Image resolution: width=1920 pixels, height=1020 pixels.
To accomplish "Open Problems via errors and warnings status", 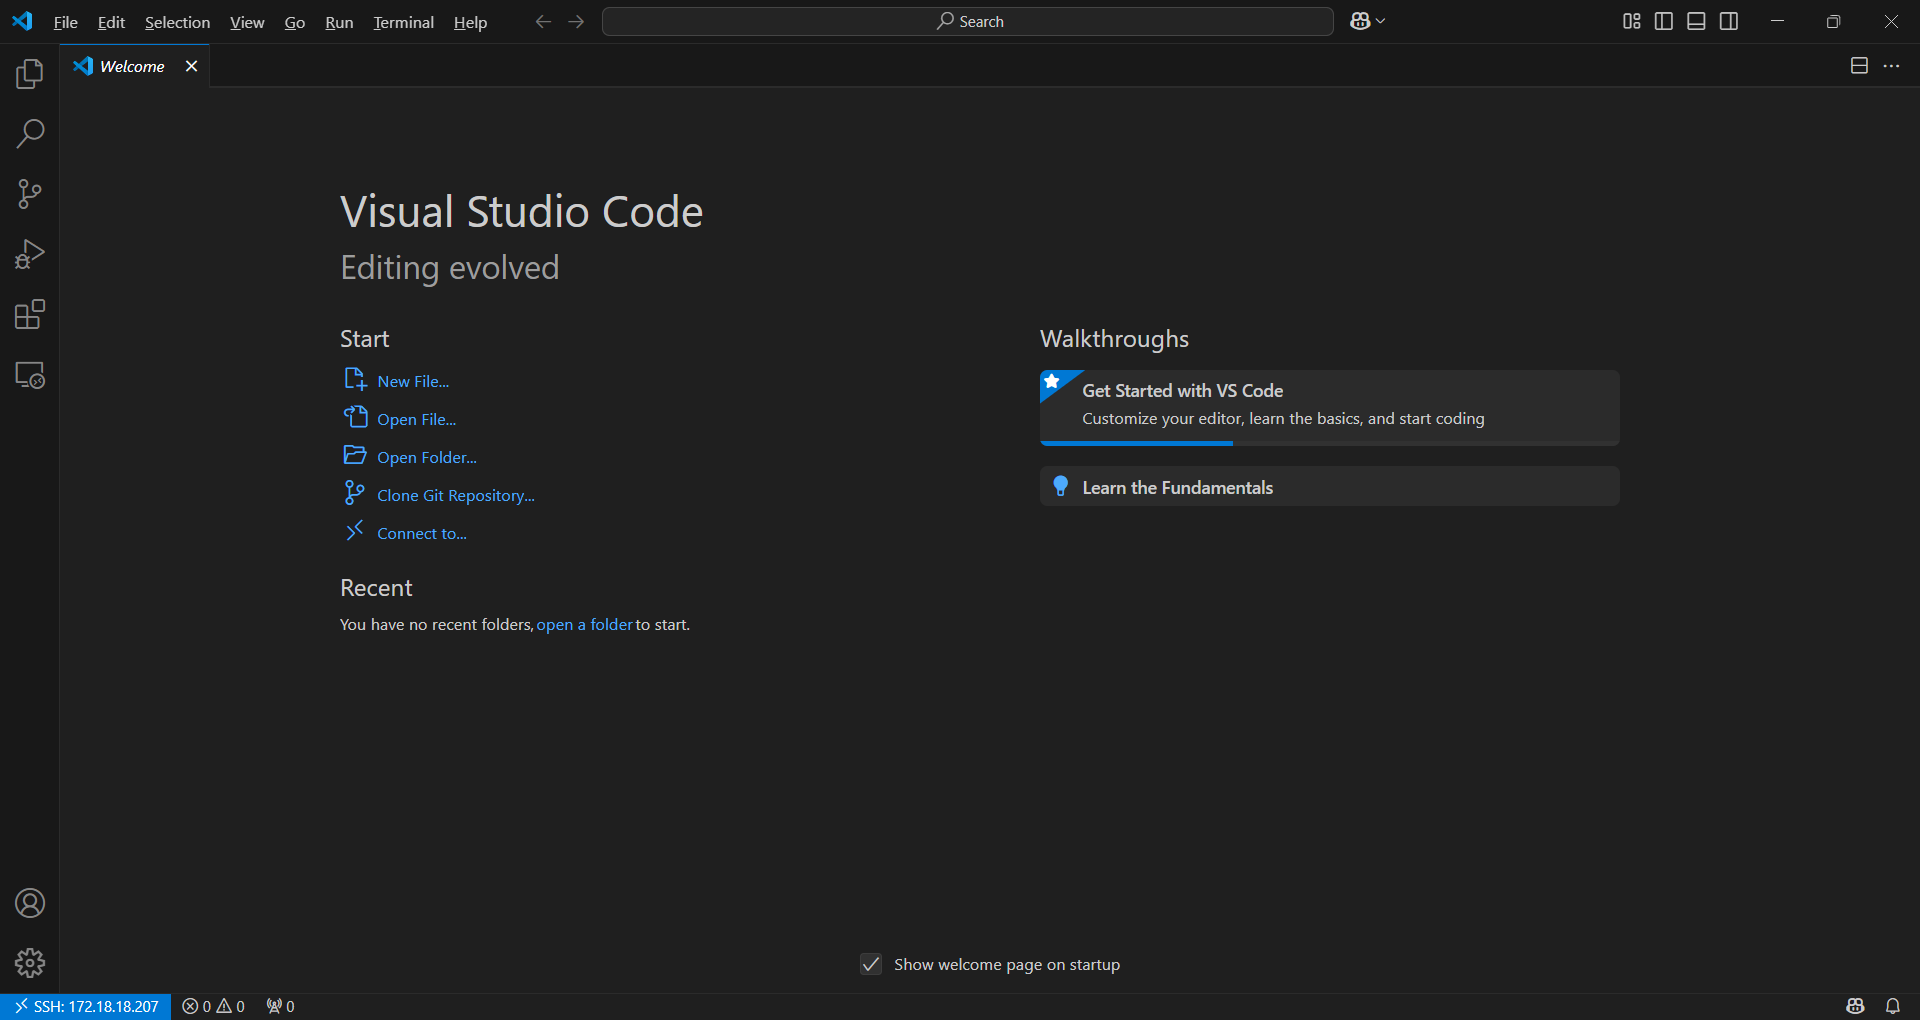I will [x=213, y=1006].
